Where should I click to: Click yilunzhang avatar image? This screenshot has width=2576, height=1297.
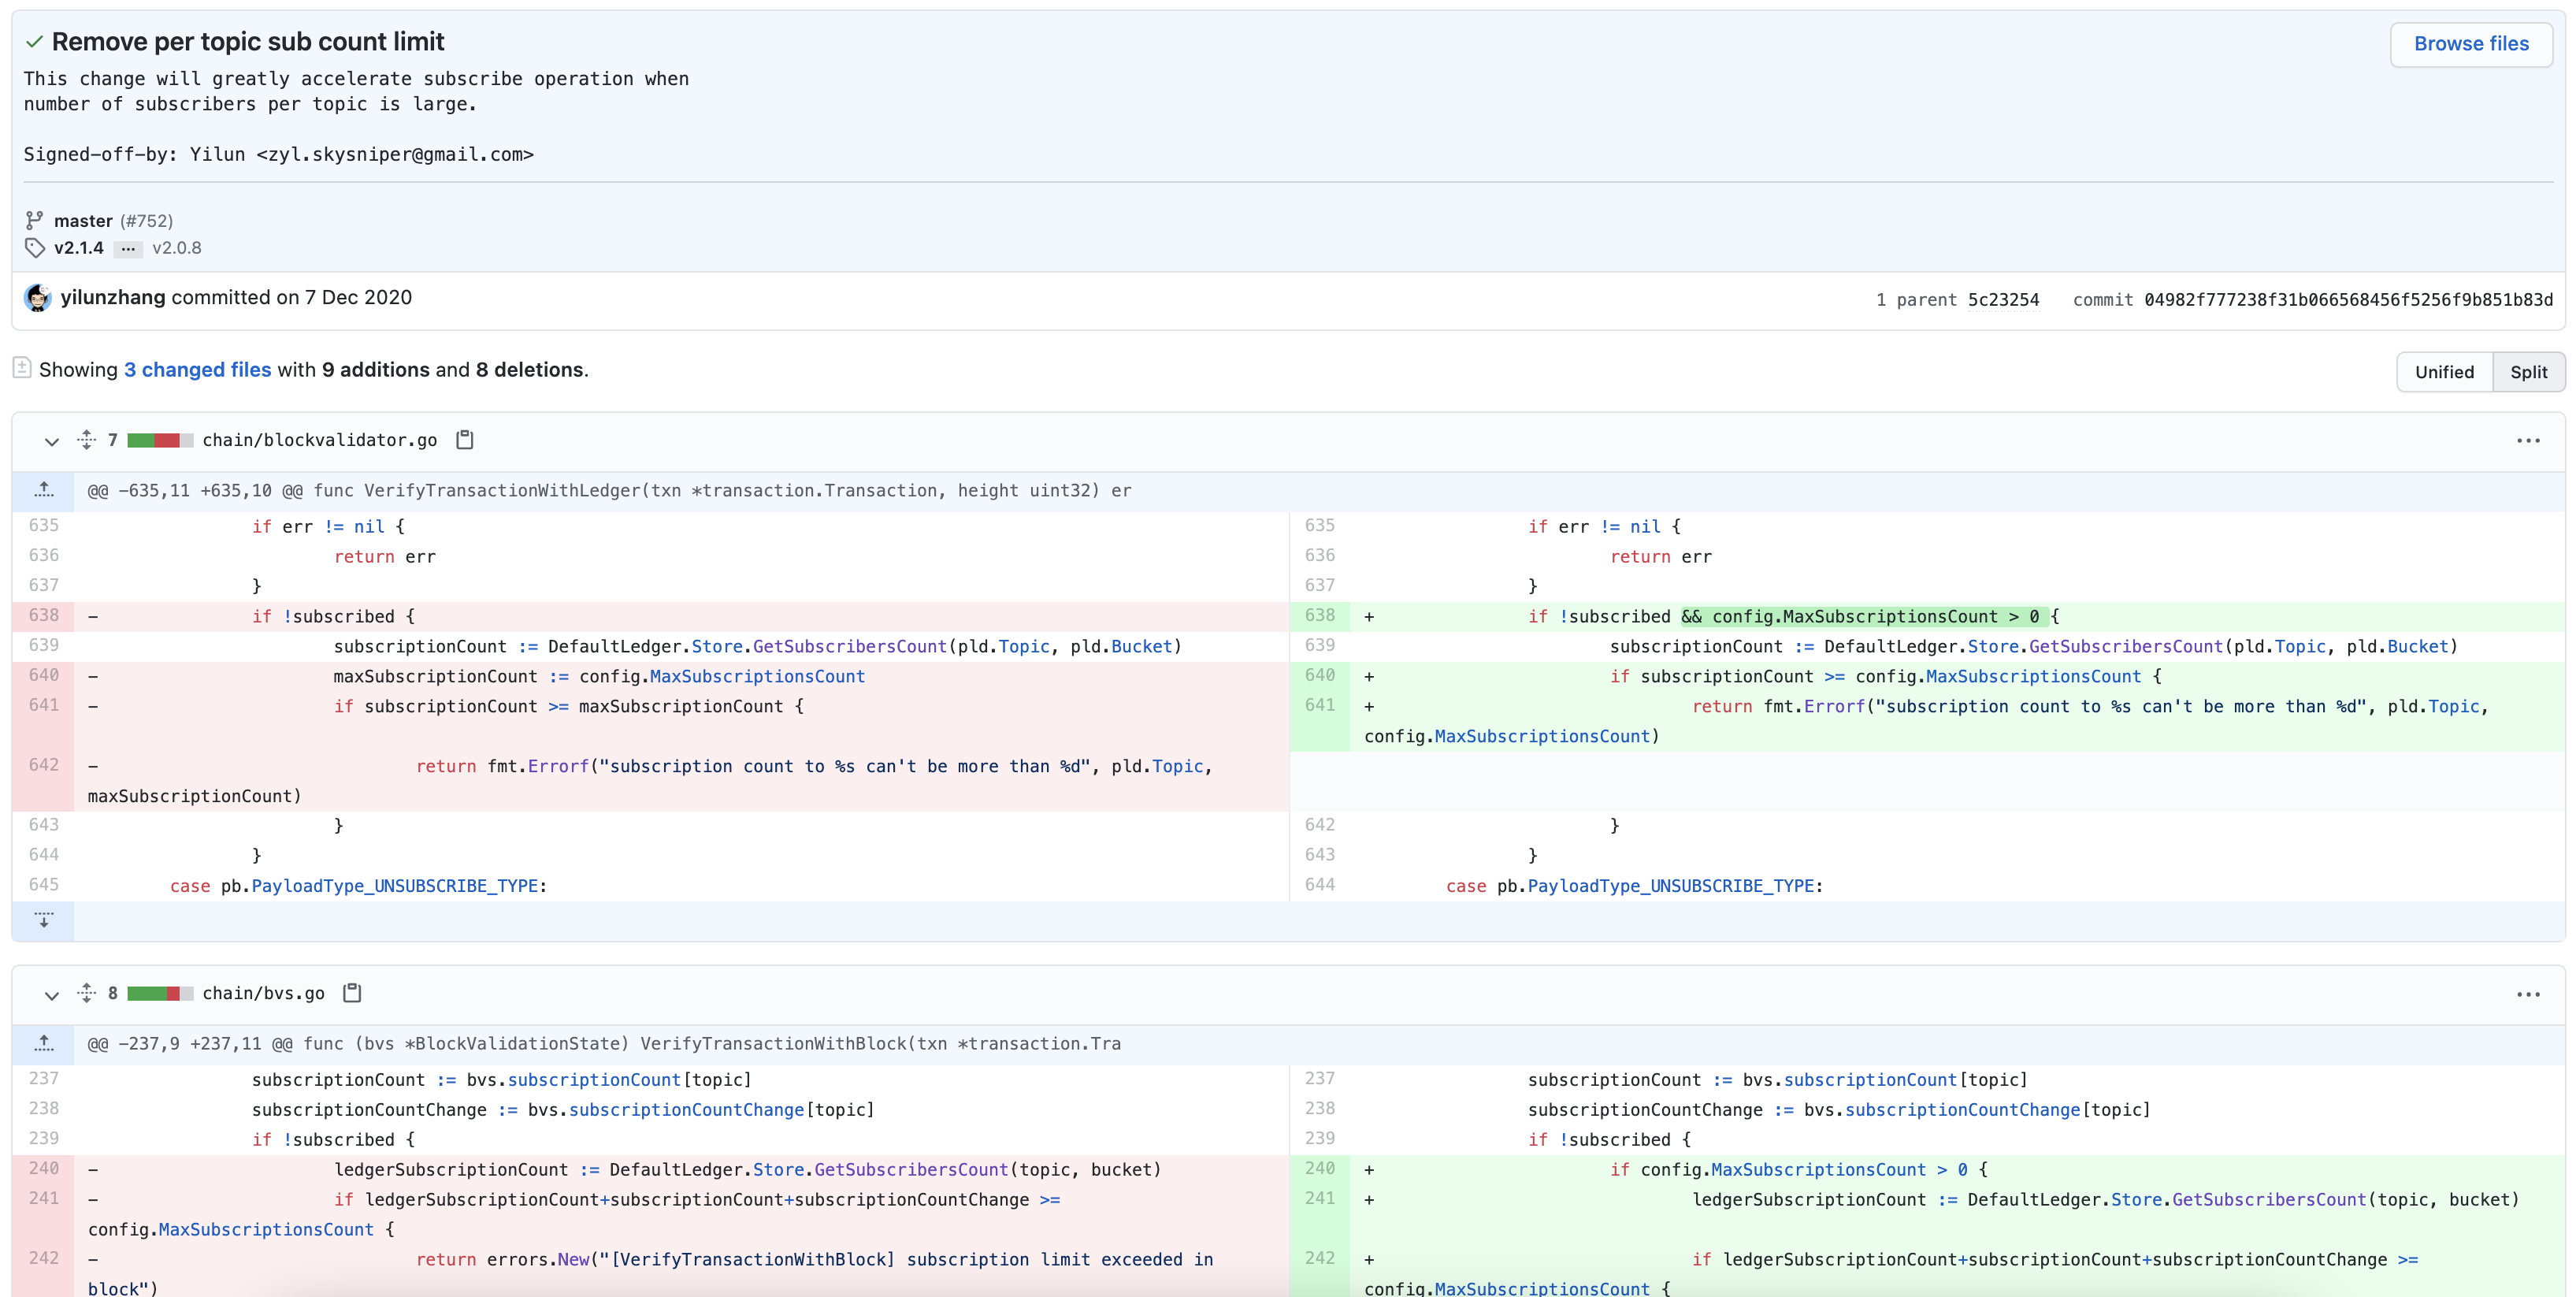38,298
